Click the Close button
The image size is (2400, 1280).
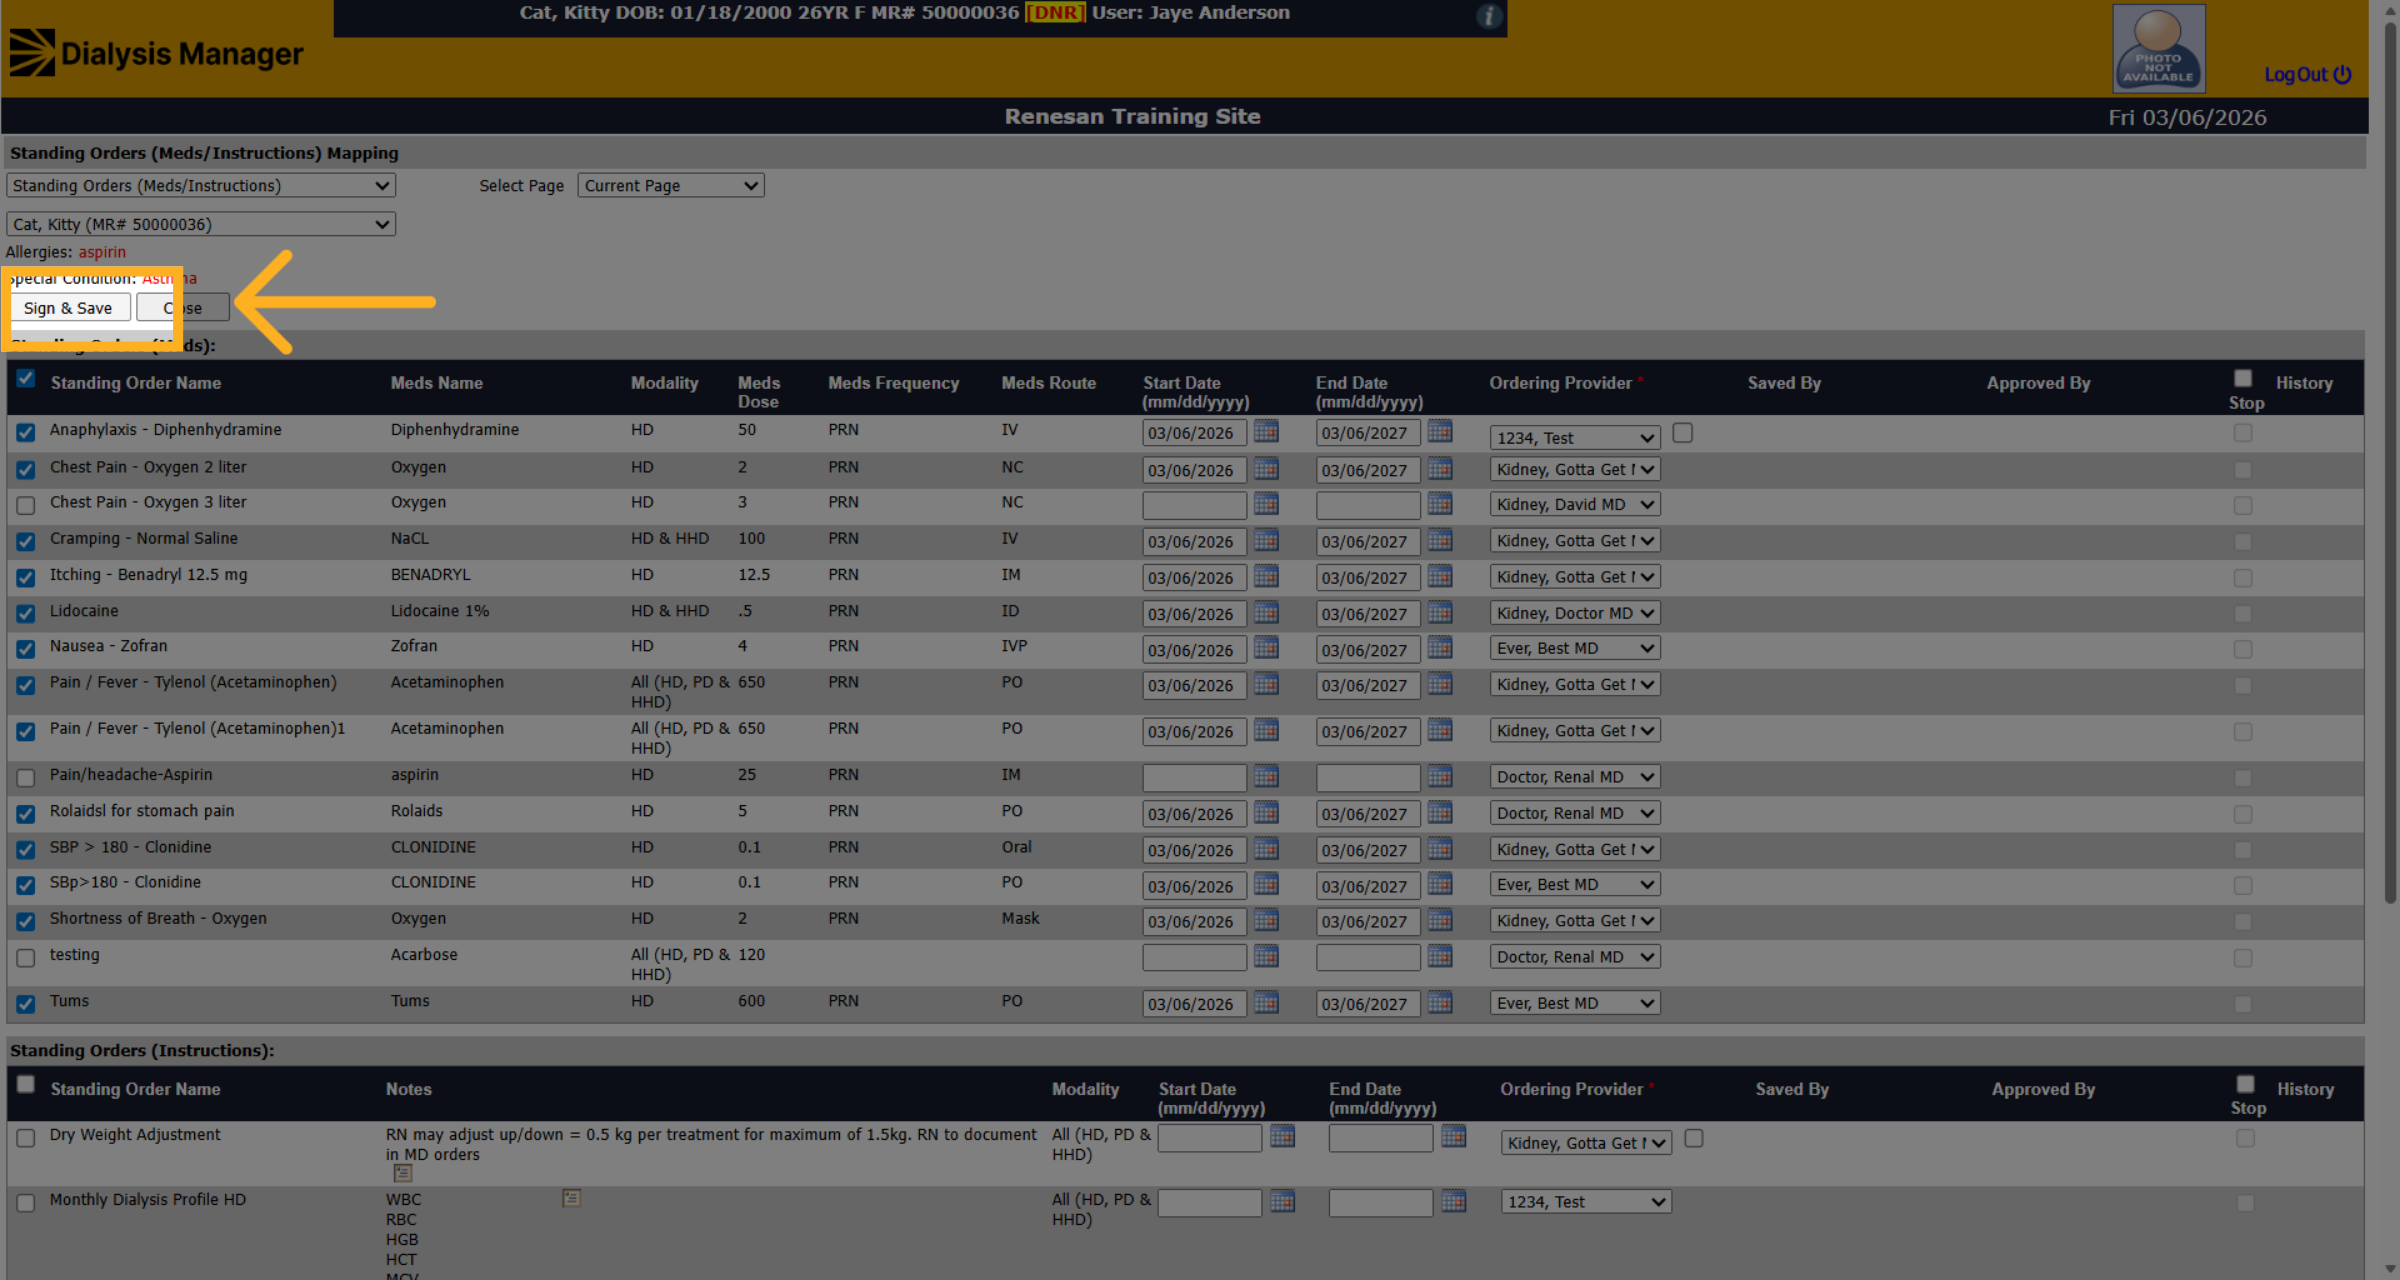(183, 308)
